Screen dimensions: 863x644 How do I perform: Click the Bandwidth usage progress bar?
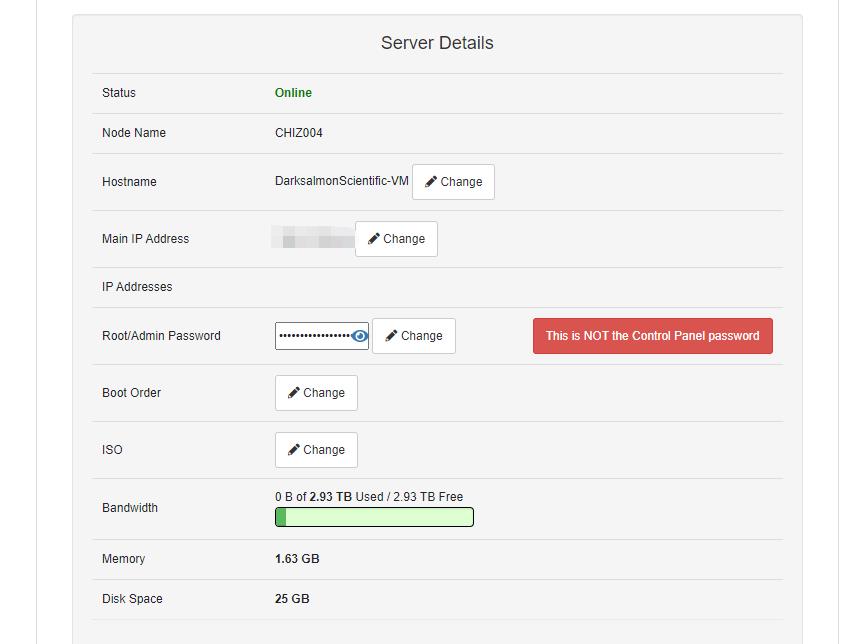374,517
